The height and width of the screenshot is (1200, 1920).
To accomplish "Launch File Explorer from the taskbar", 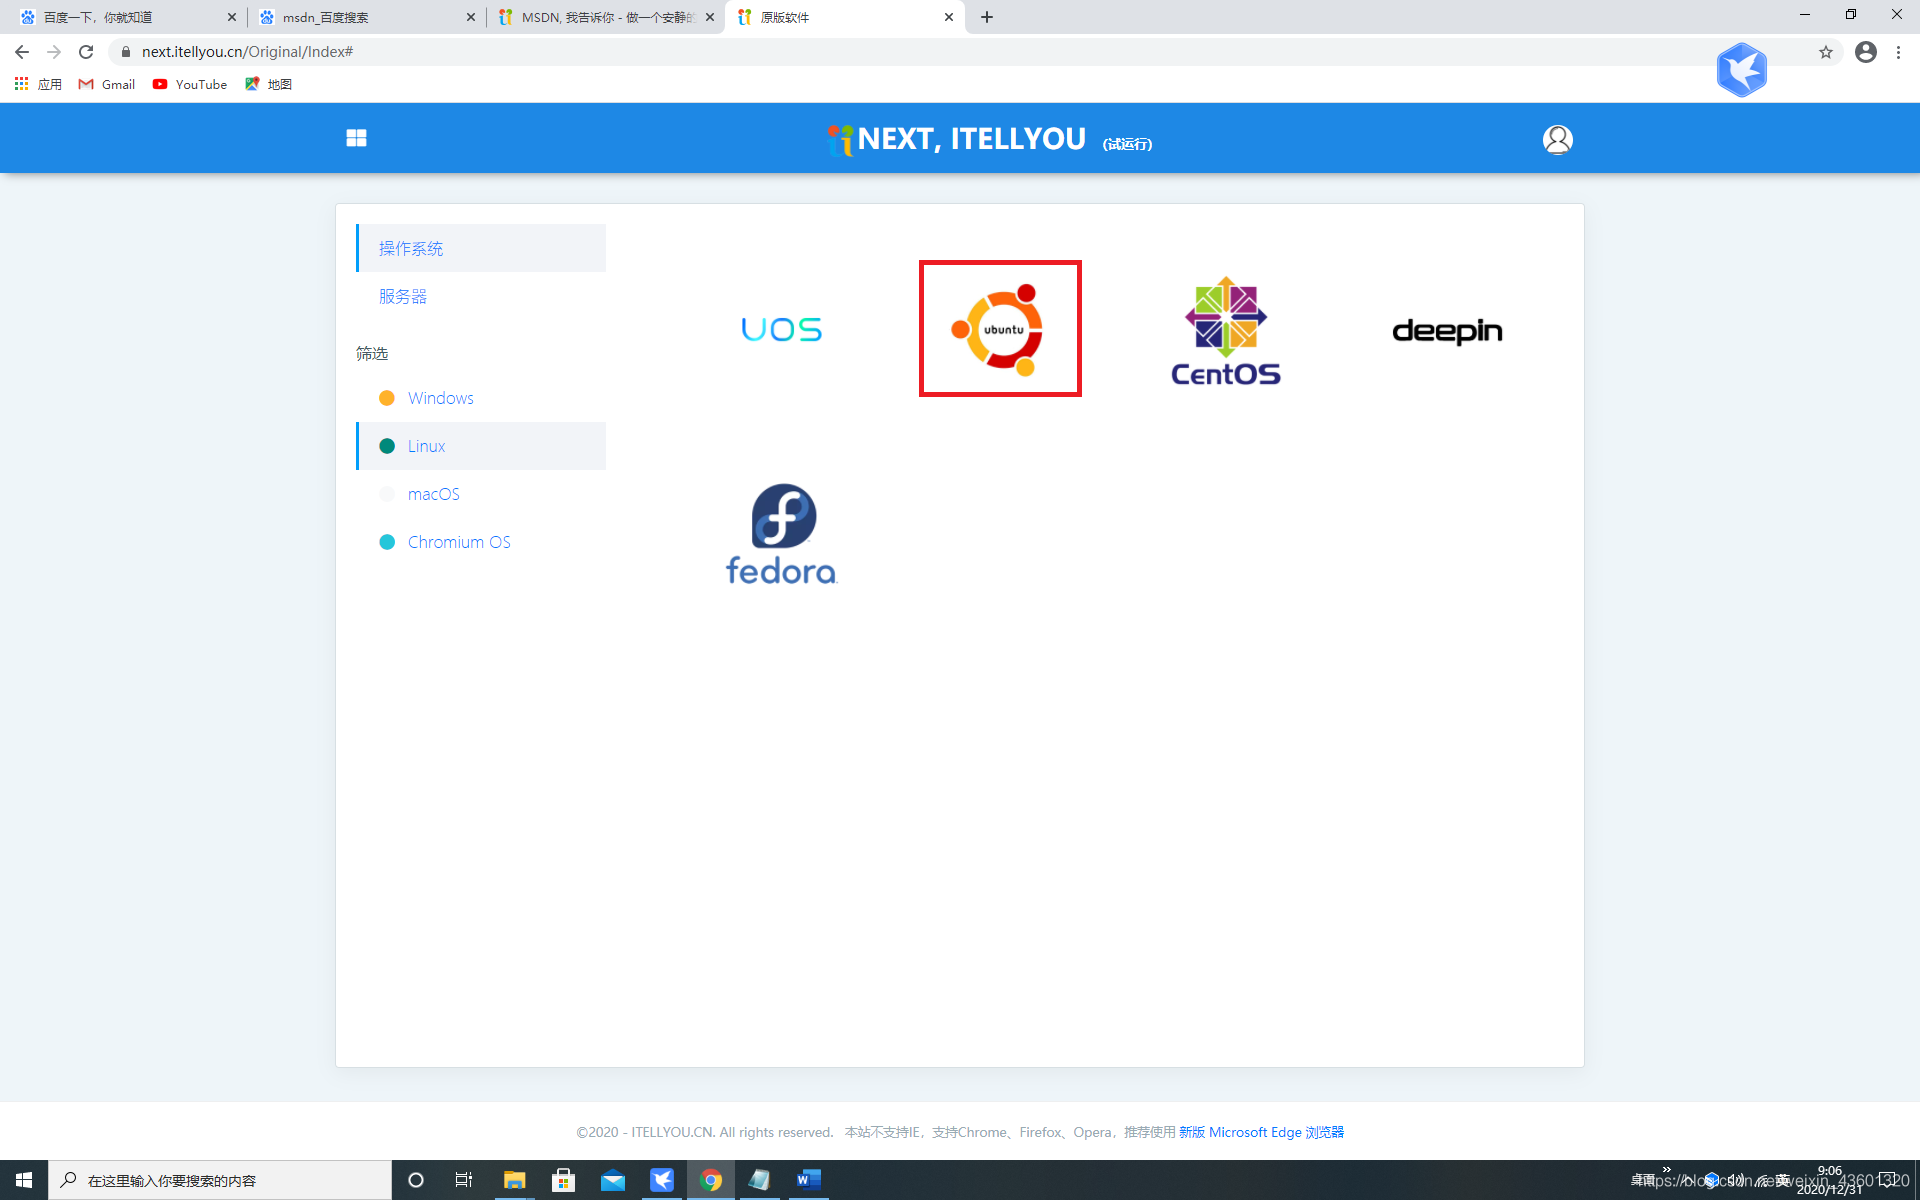I will [514, 1180].
